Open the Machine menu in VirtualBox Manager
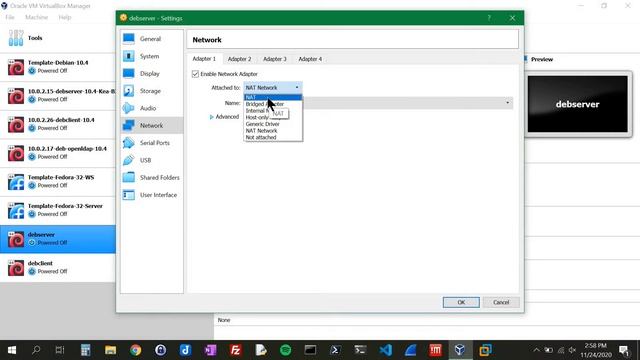The height and width of the screenshot is (360, 640). pyautogui.click(x=36, y=17)
